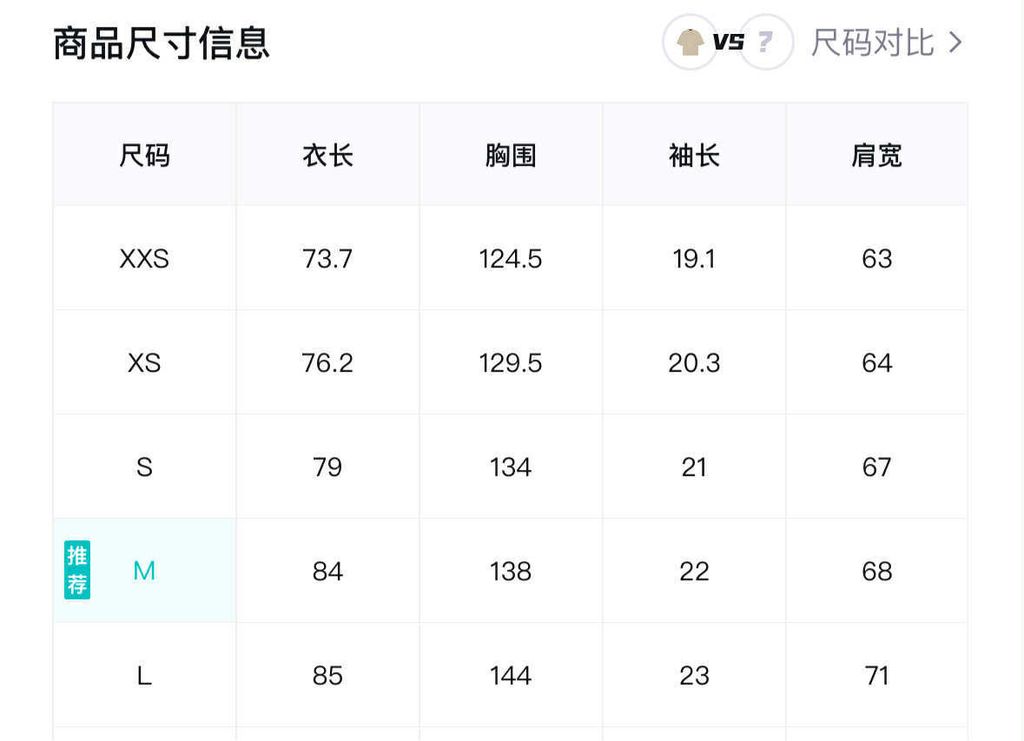Choose the L size row label

[144, 676]
